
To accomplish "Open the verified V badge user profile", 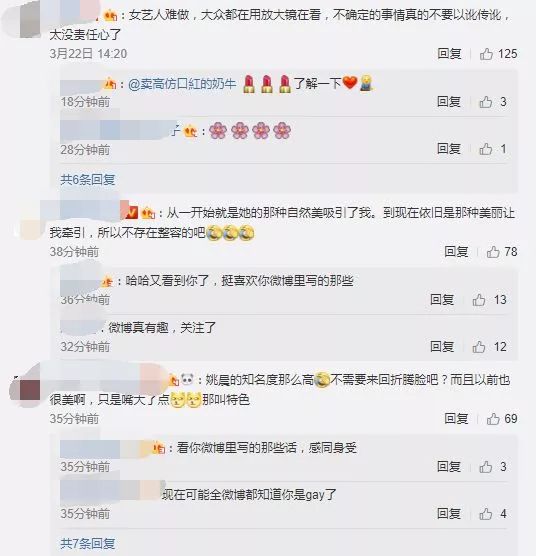I will click(130, 211).
